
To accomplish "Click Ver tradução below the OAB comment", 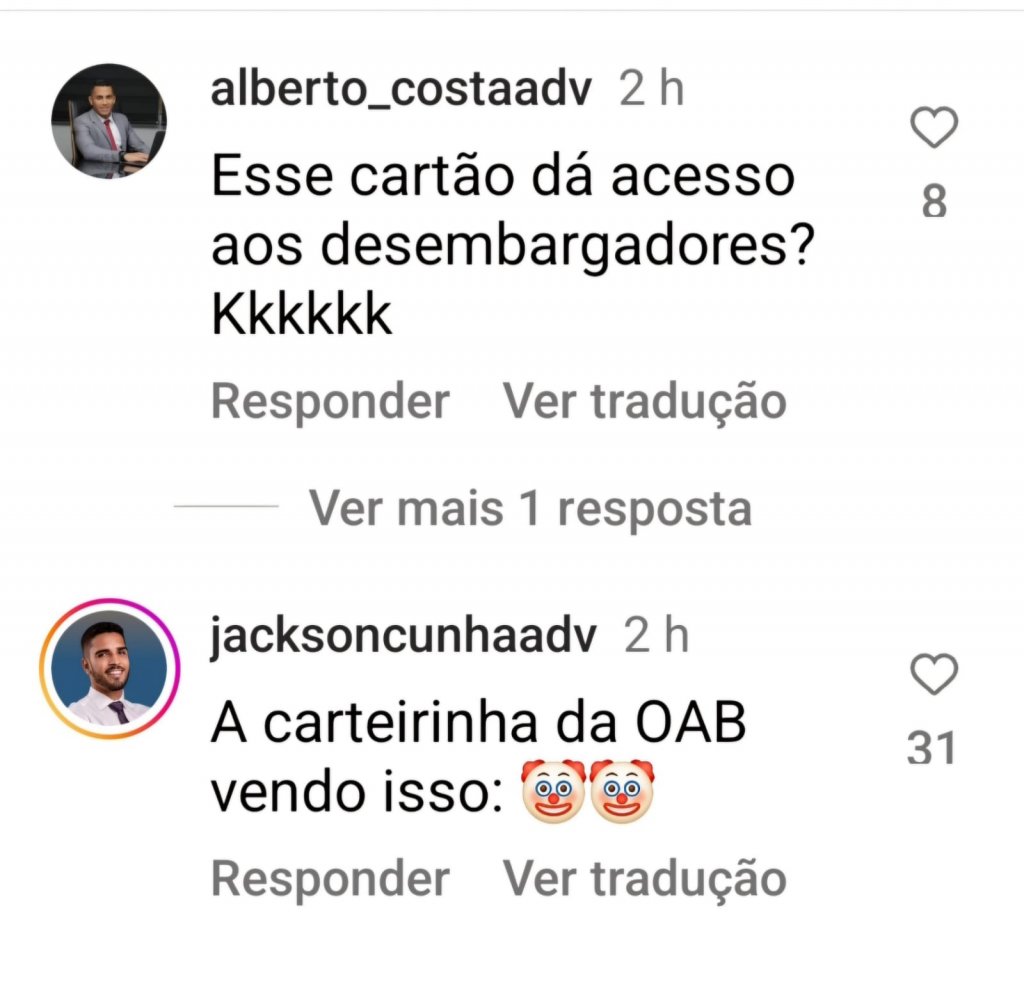I will tap(644, 879).
